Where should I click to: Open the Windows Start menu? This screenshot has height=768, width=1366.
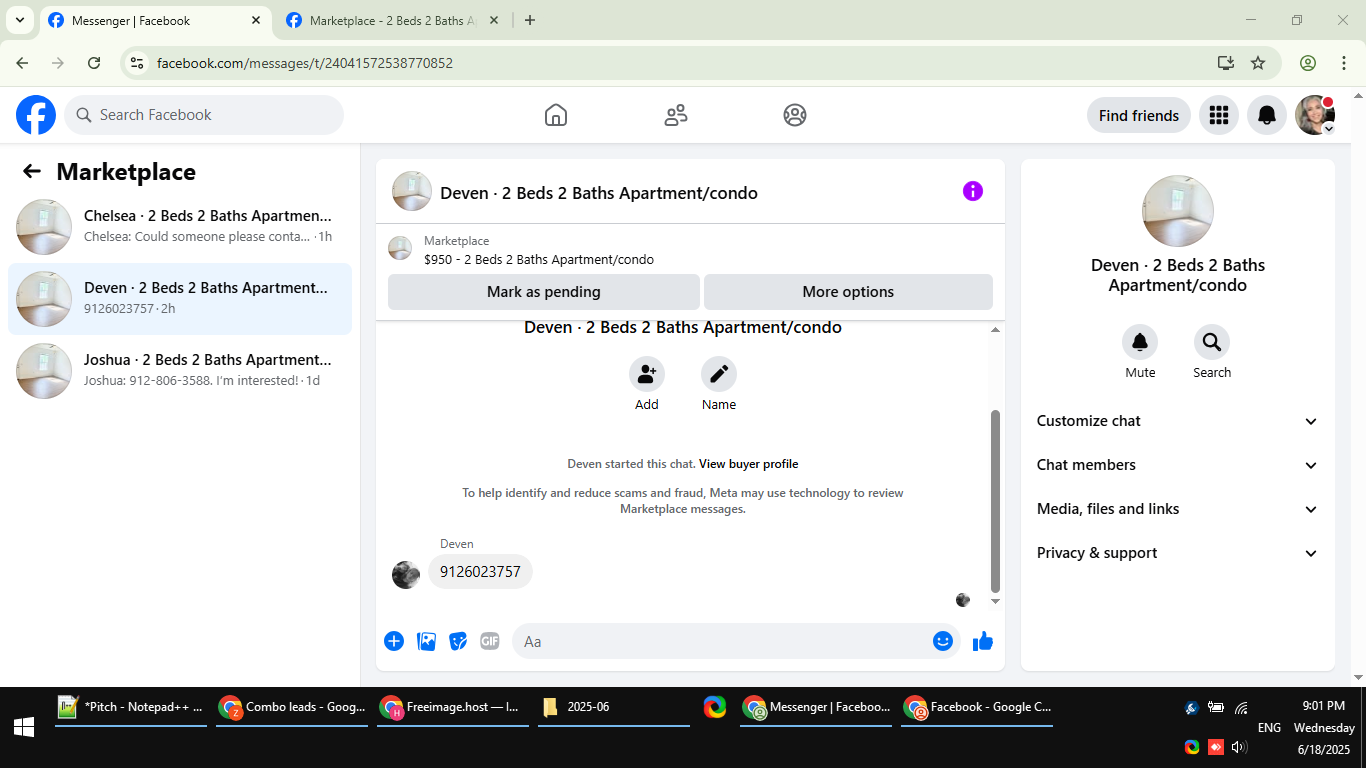24,727
